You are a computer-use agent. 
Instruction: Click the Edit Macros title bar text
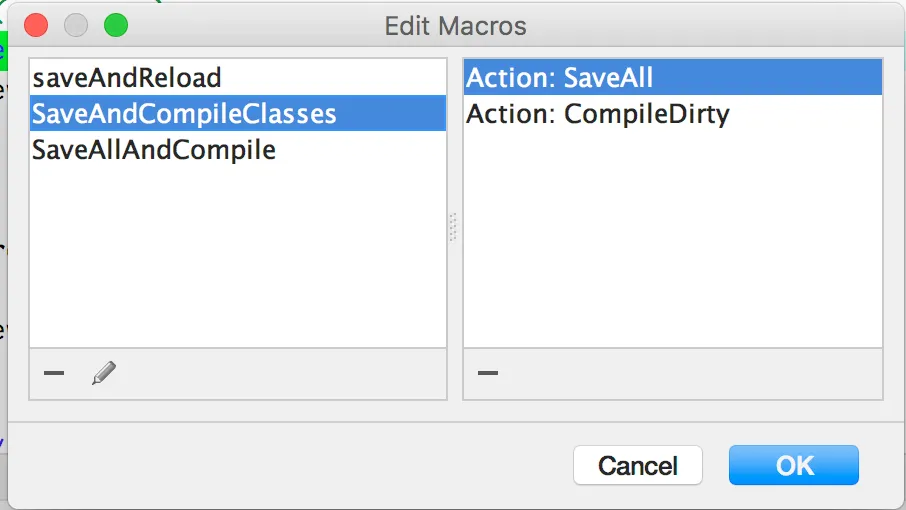455,25
